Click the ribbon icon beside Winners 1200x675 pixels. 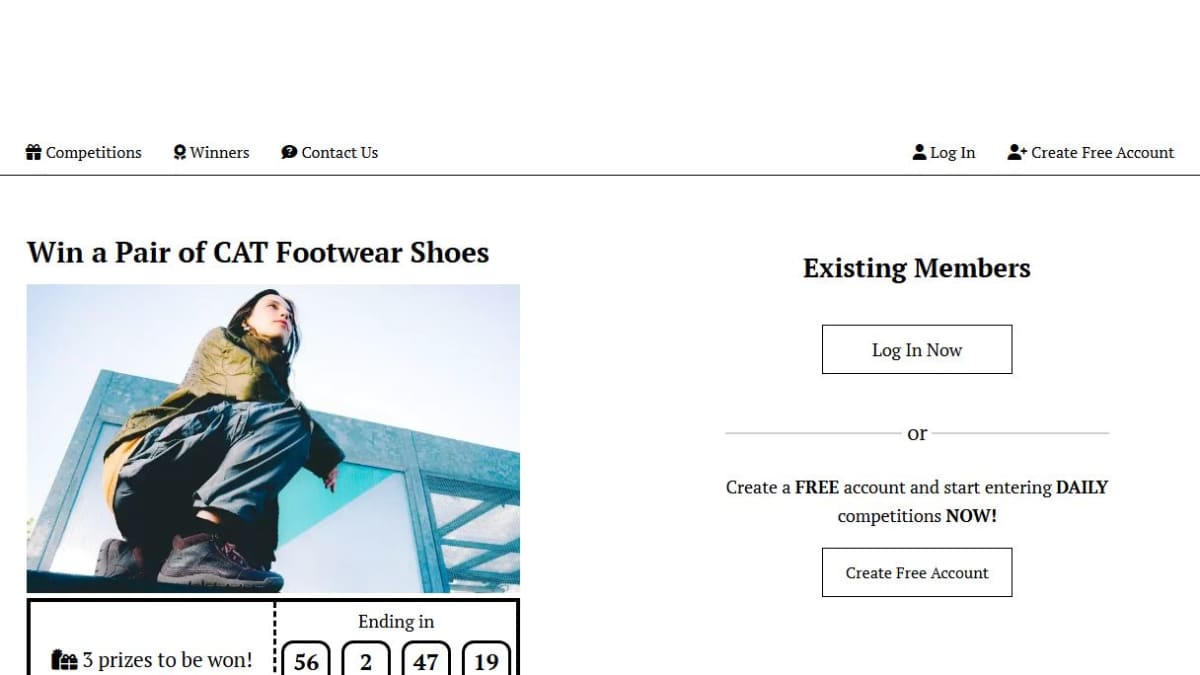pos(180,152)
